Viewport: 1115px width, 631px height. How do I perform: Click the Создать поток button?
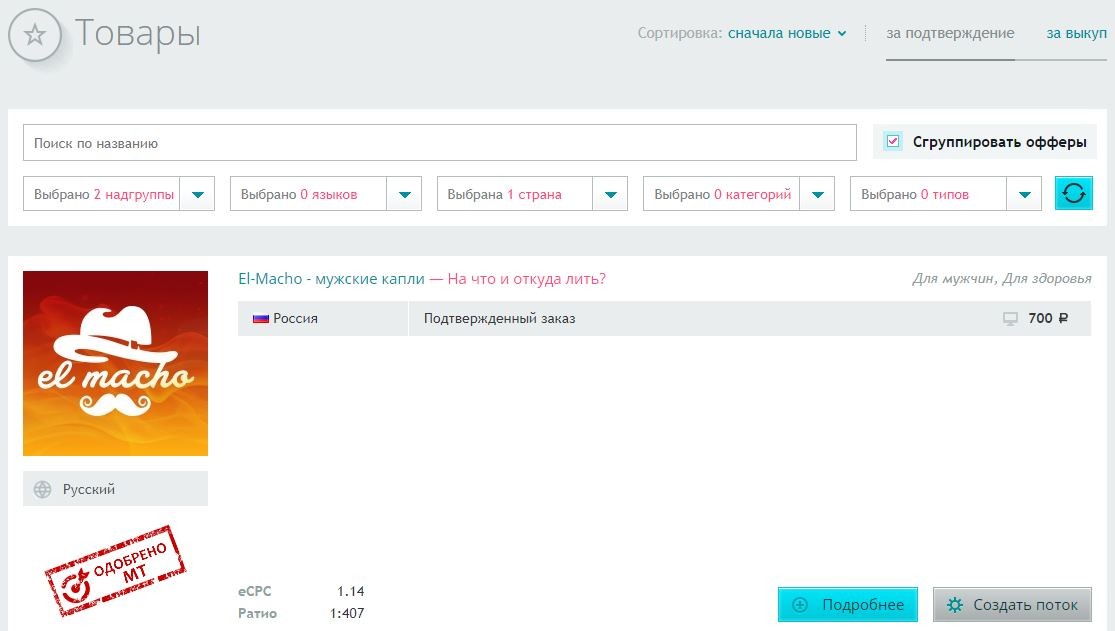(x=1013, y=605)
